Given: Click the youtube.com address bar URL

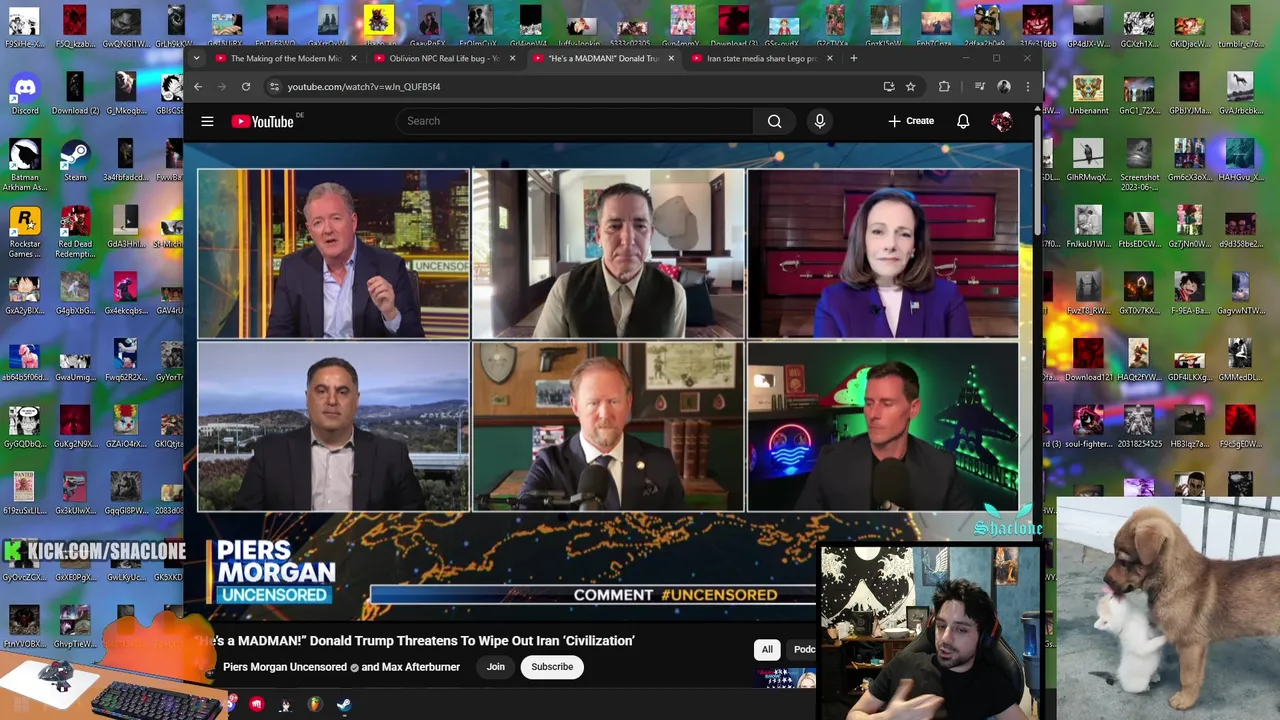Looking at the screenshot, I should pos(364,87).
